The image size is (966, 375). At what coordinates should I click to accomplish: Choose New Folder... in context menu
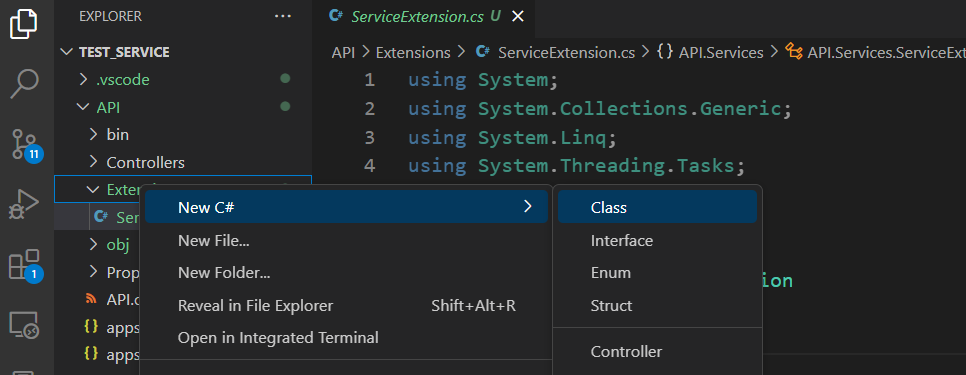point(346,273)
